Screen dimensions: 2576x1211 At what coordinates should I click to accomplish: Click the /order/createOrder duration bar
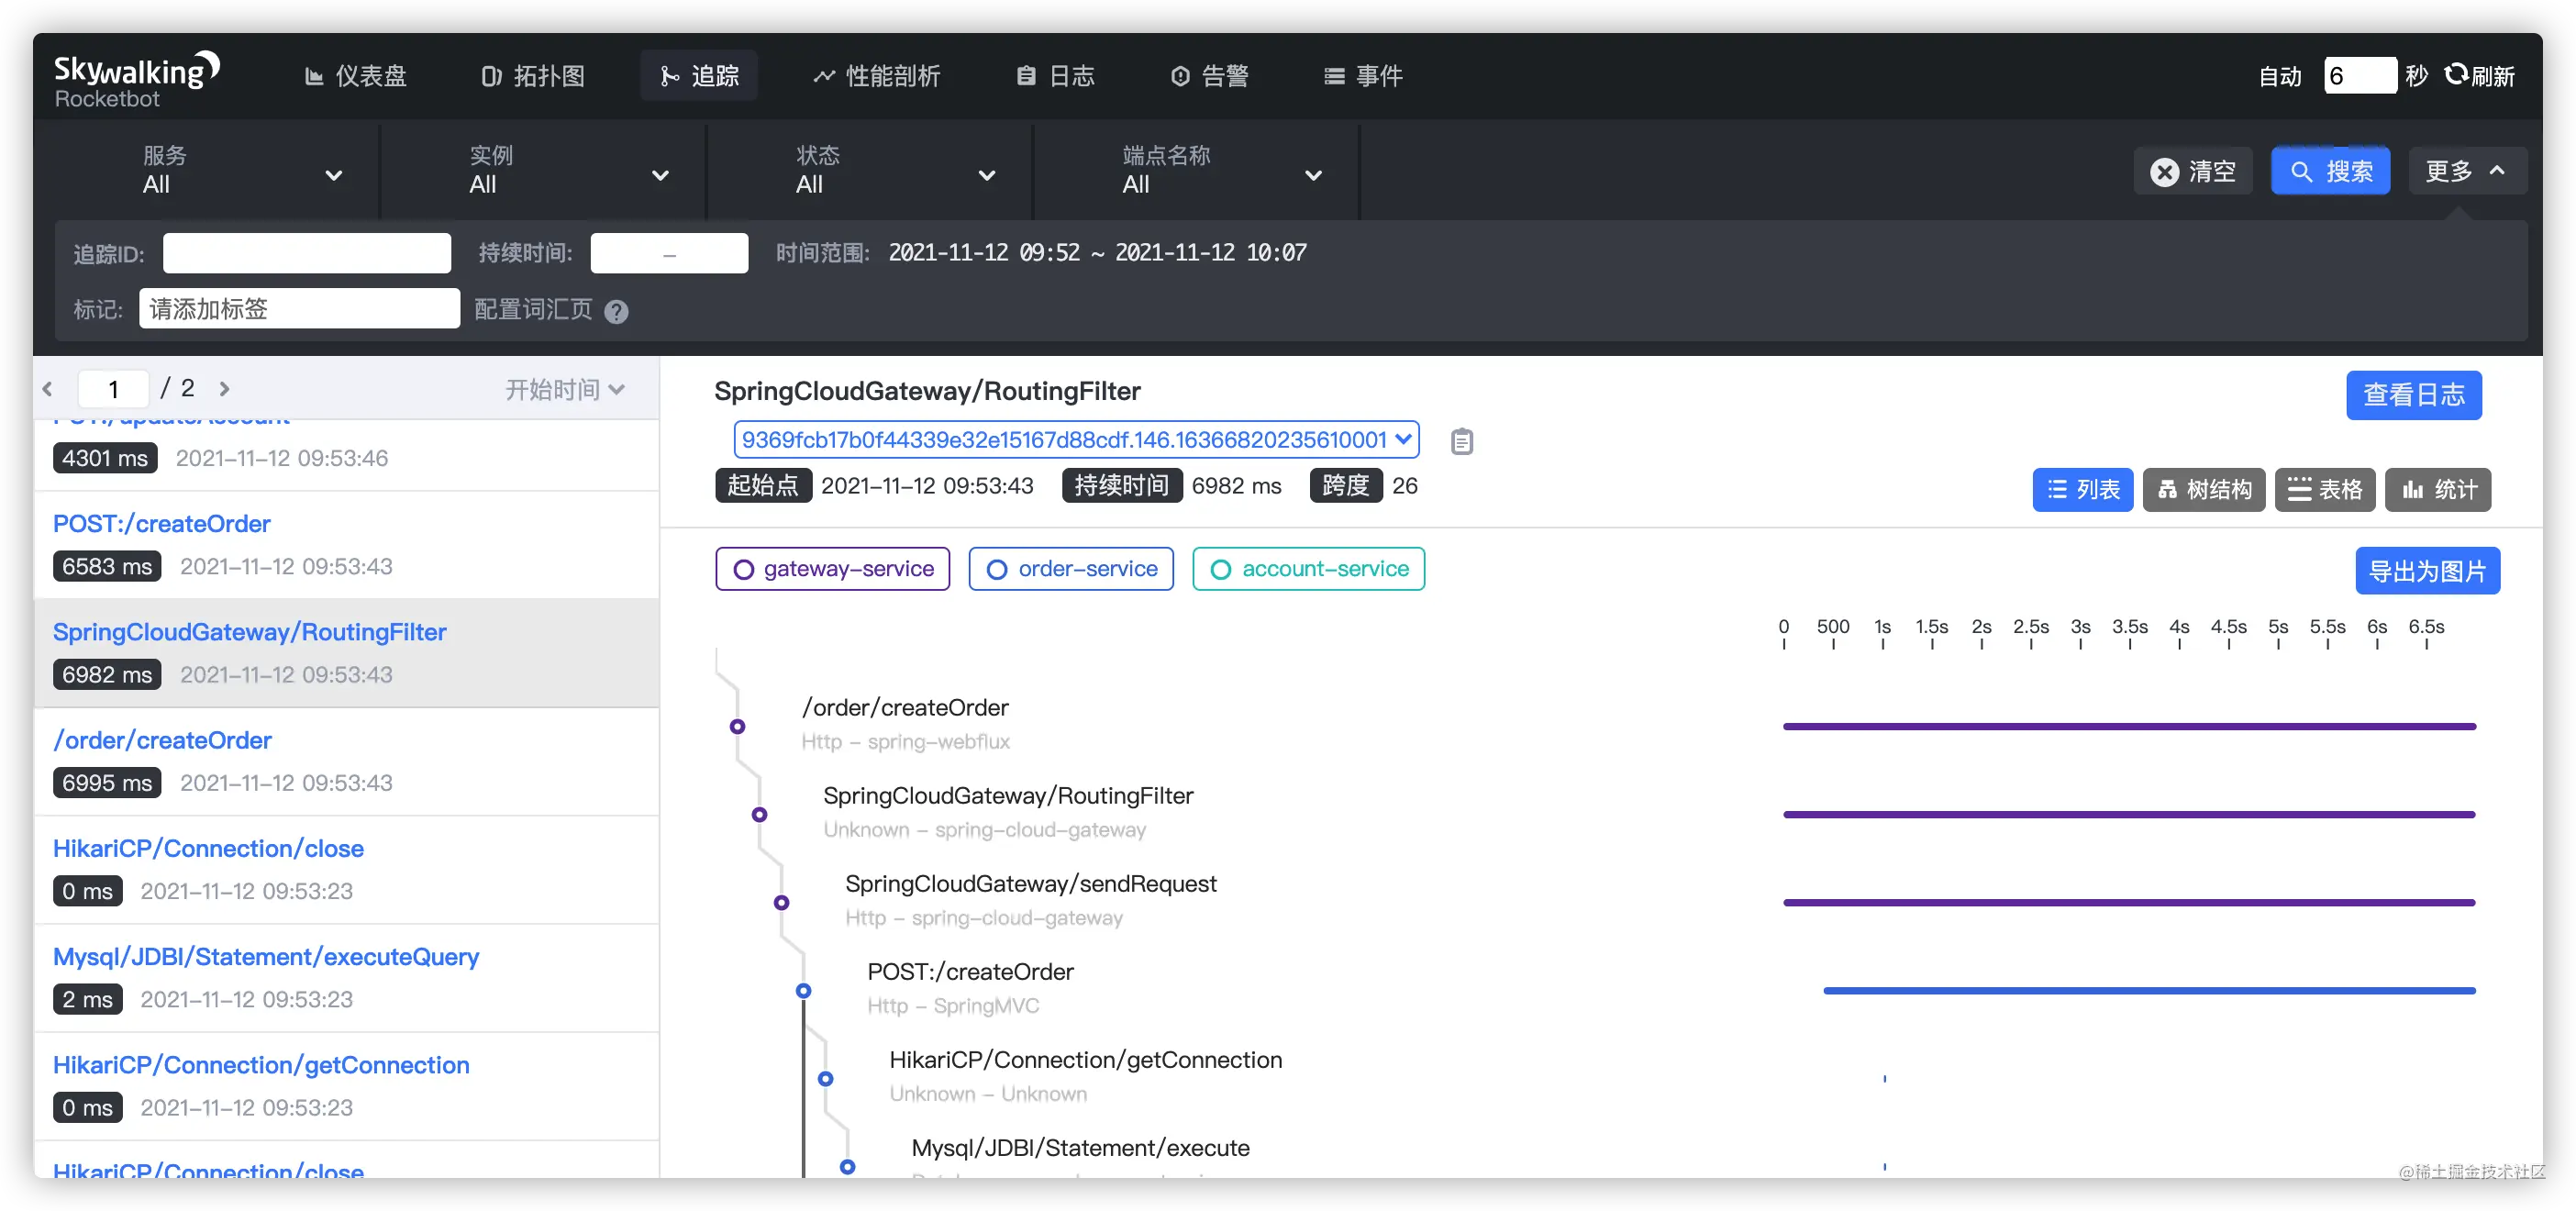2129,727
